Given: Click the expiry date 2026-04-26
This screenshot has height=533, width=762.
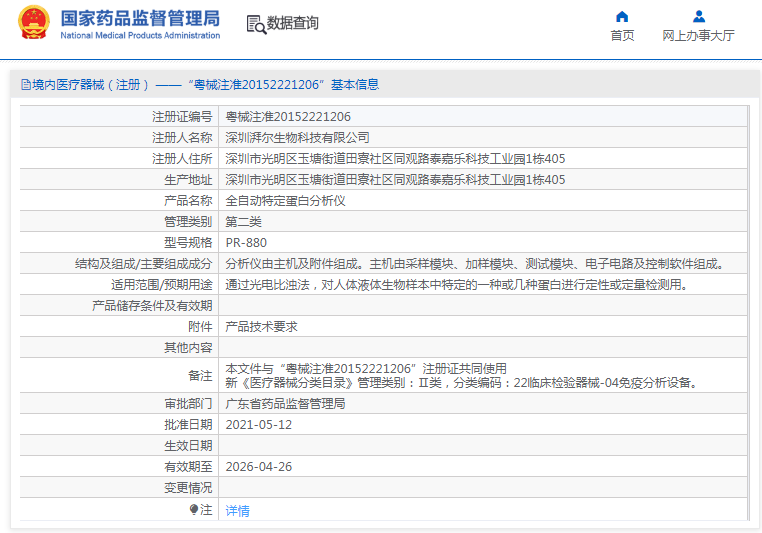Looking at the screenshot, I should 258,466.
